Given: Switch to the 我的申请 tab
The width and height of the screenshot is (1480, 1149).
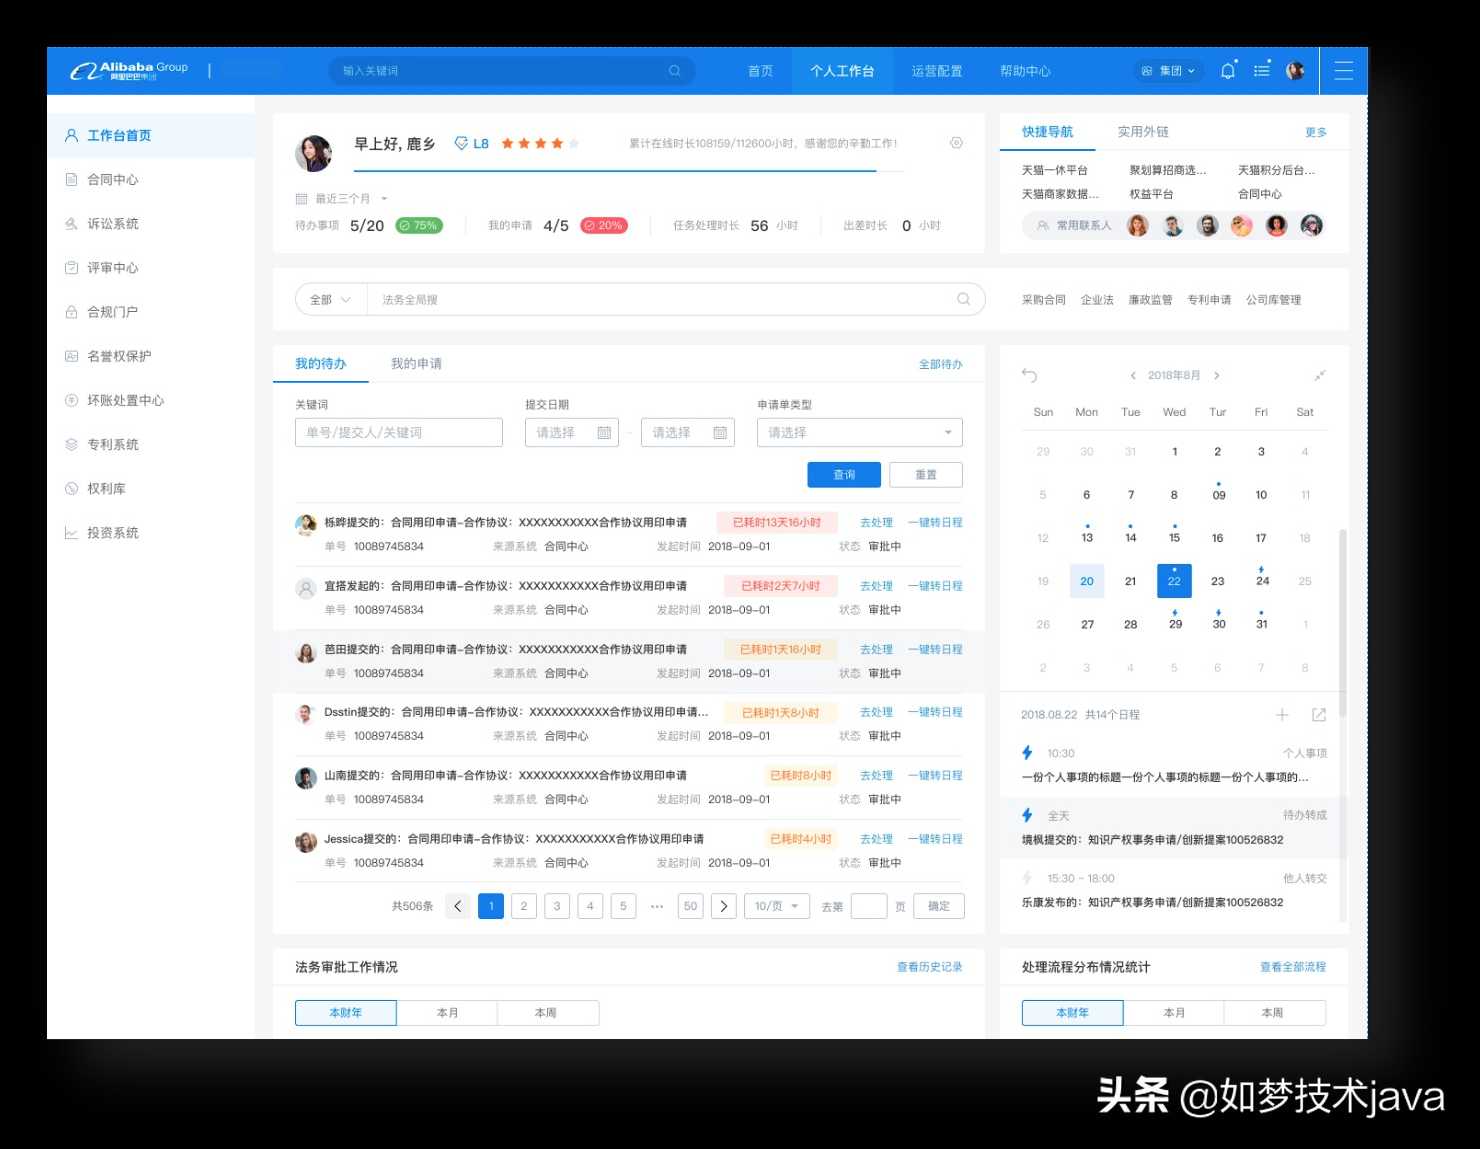Looking at the screenshot, I should coord(416,364).
